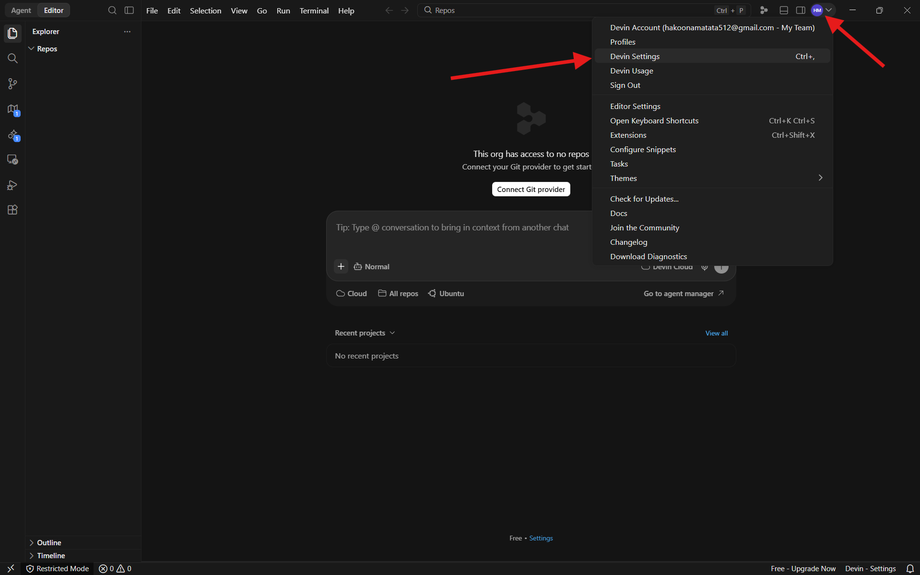Select Download Diagnostics menu item
This screenshot has width=920, height=575.
coord(712,256)
